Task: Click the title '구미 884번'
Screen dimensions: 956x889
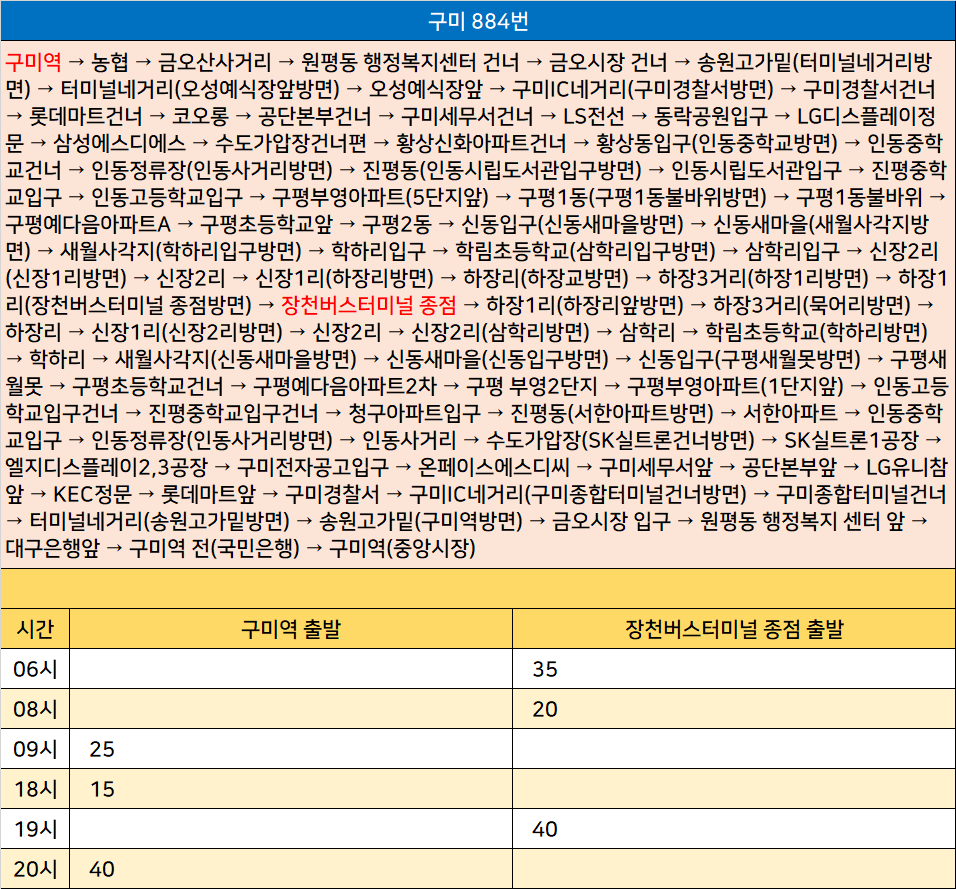Action: pyautogui.click(x=478, y=21)
